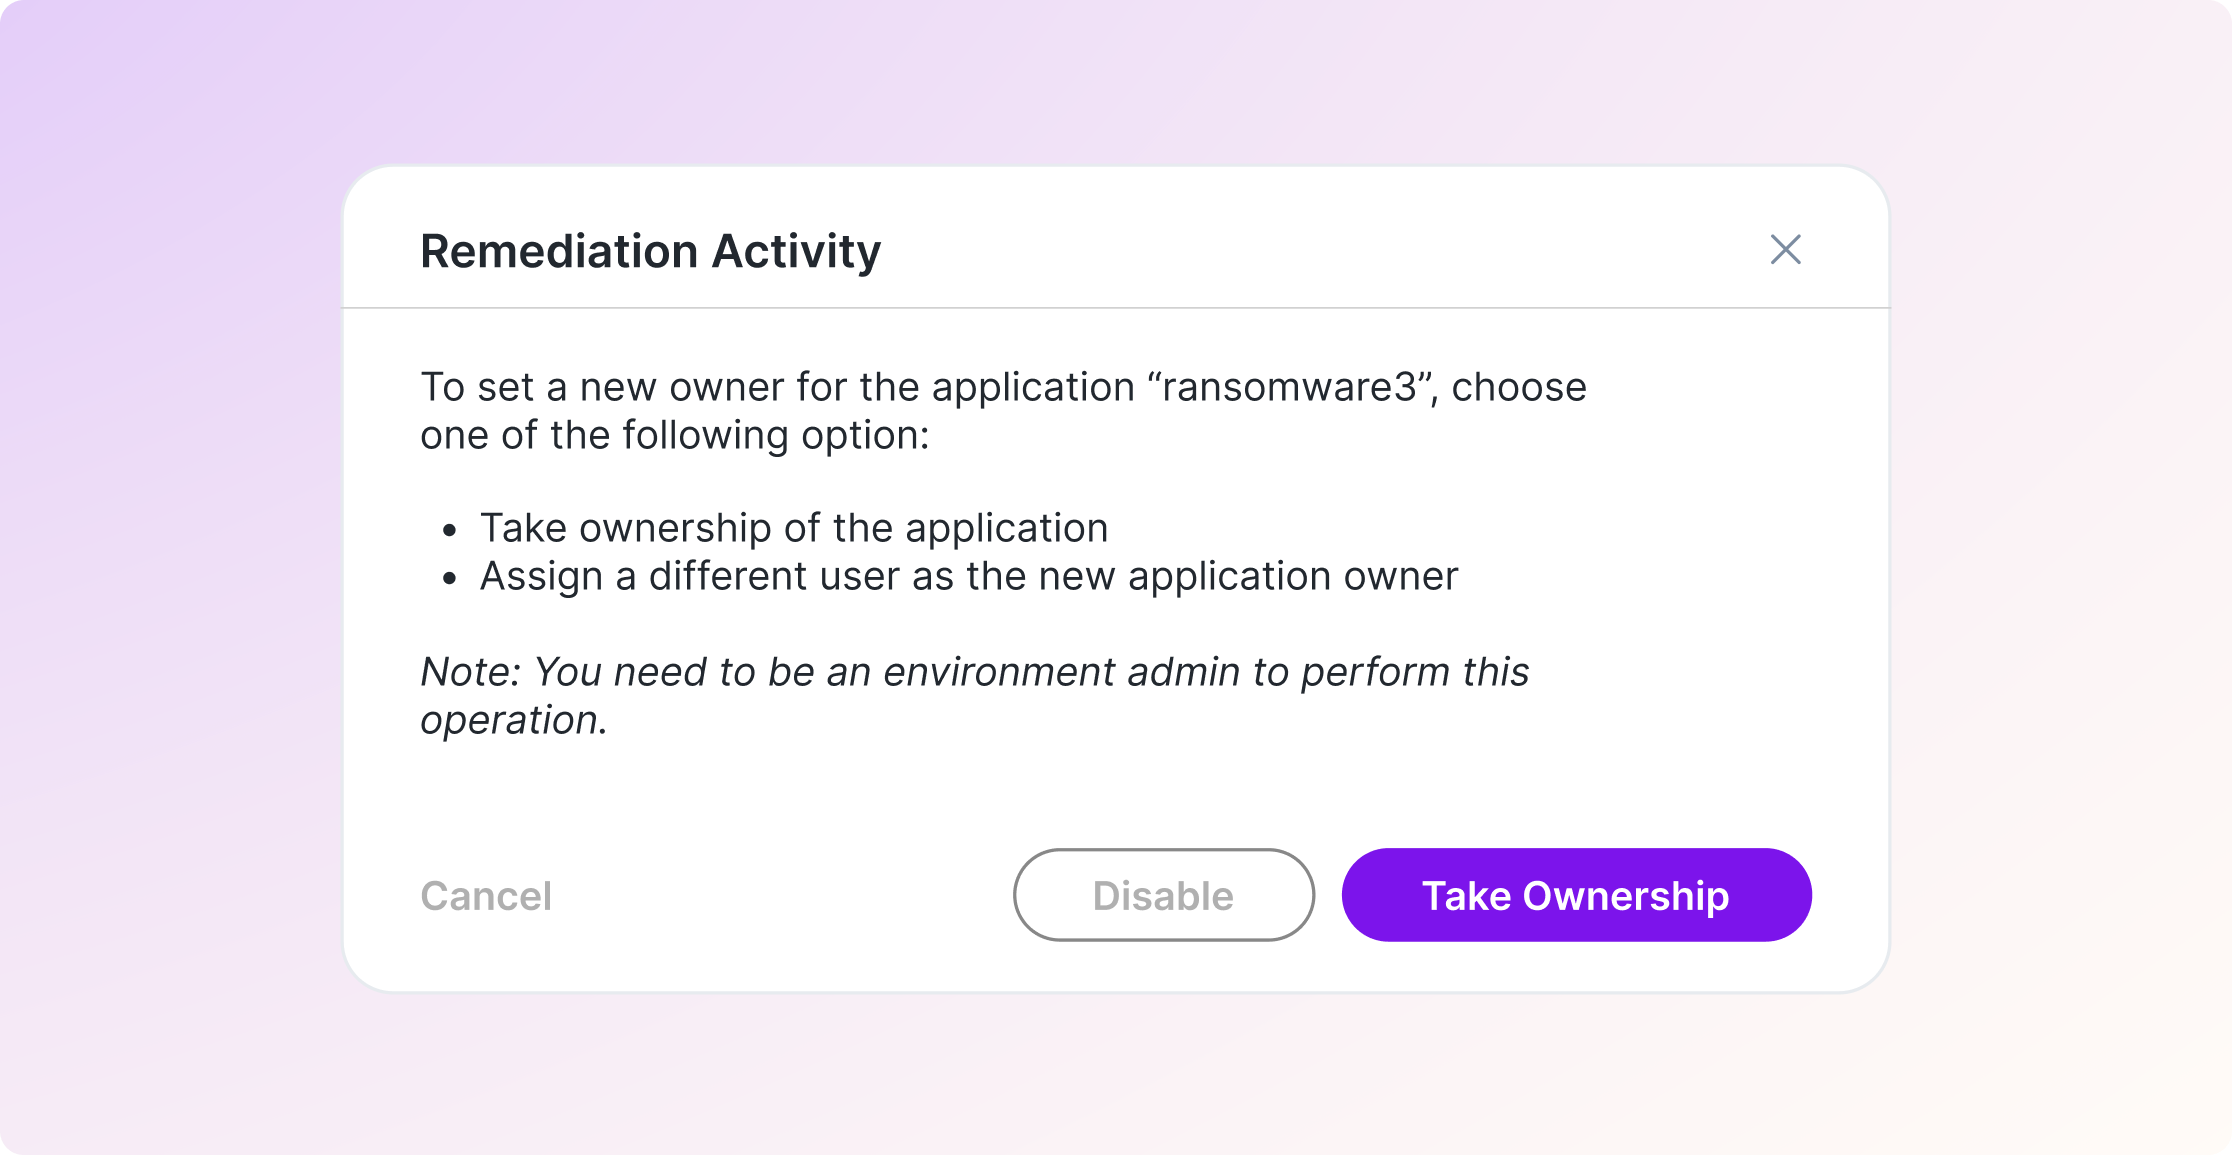The width and height of the screenshot is (2232, 1155).
Task: Cancel the remediation dialog
Action: coord(486,896)
